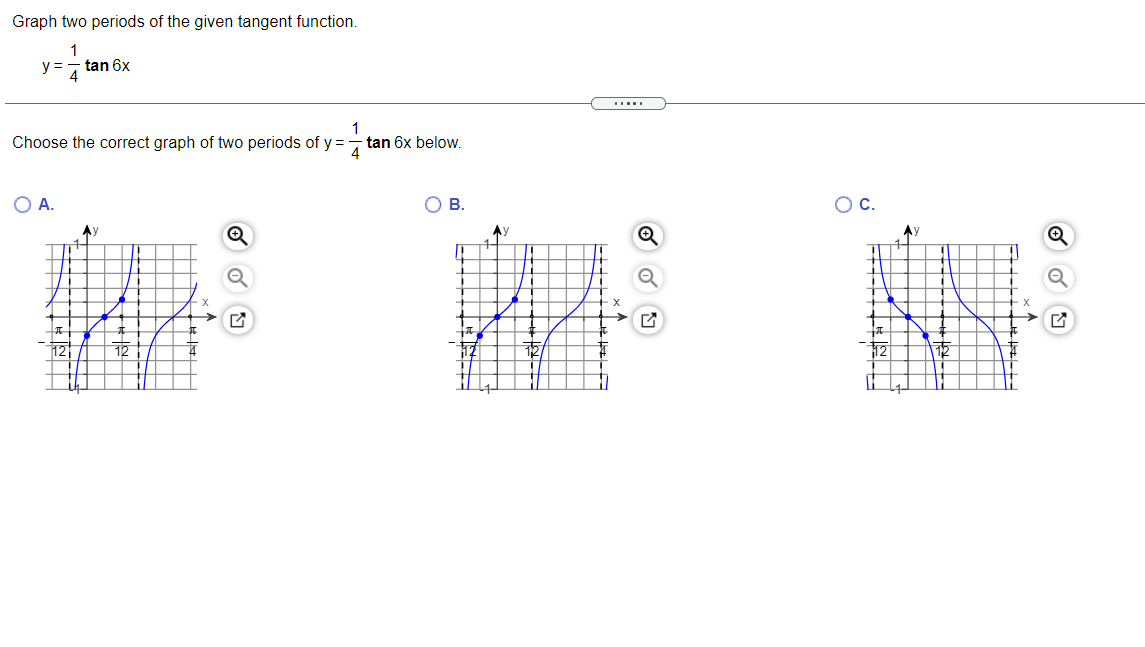The image size is (1145, 647).
Task: Select answer choice B radio button
Action: 431,205
